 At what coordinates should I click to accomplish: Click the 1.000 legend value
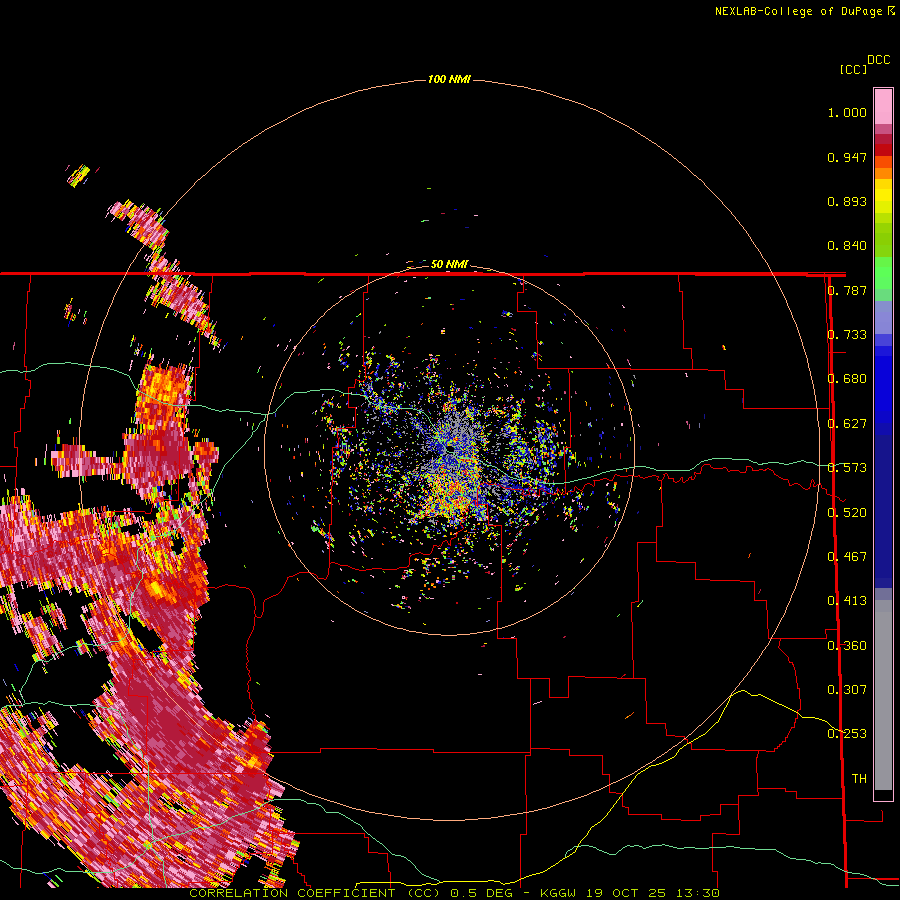coord(847,112)
